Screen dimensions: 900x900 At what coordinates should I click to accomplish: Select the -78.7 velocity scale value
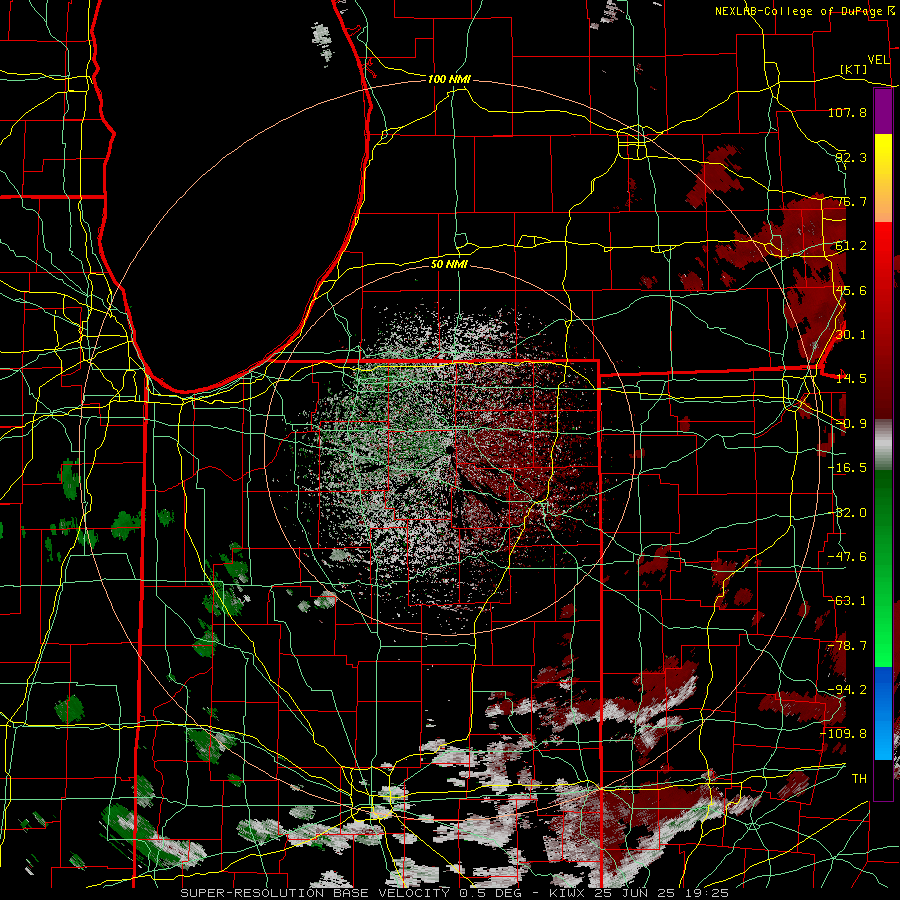click(x=847, y=646)
